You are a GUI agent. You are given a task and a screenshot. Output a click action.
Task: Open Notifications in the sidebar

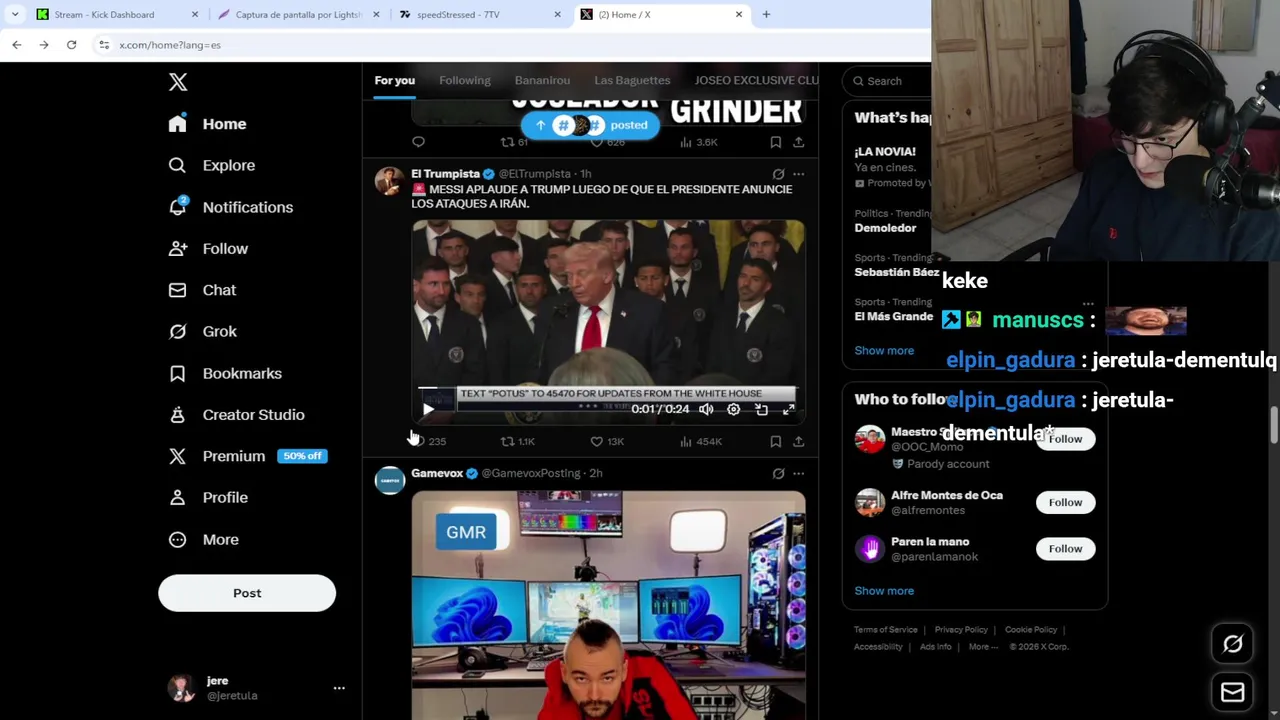[231, 207]
